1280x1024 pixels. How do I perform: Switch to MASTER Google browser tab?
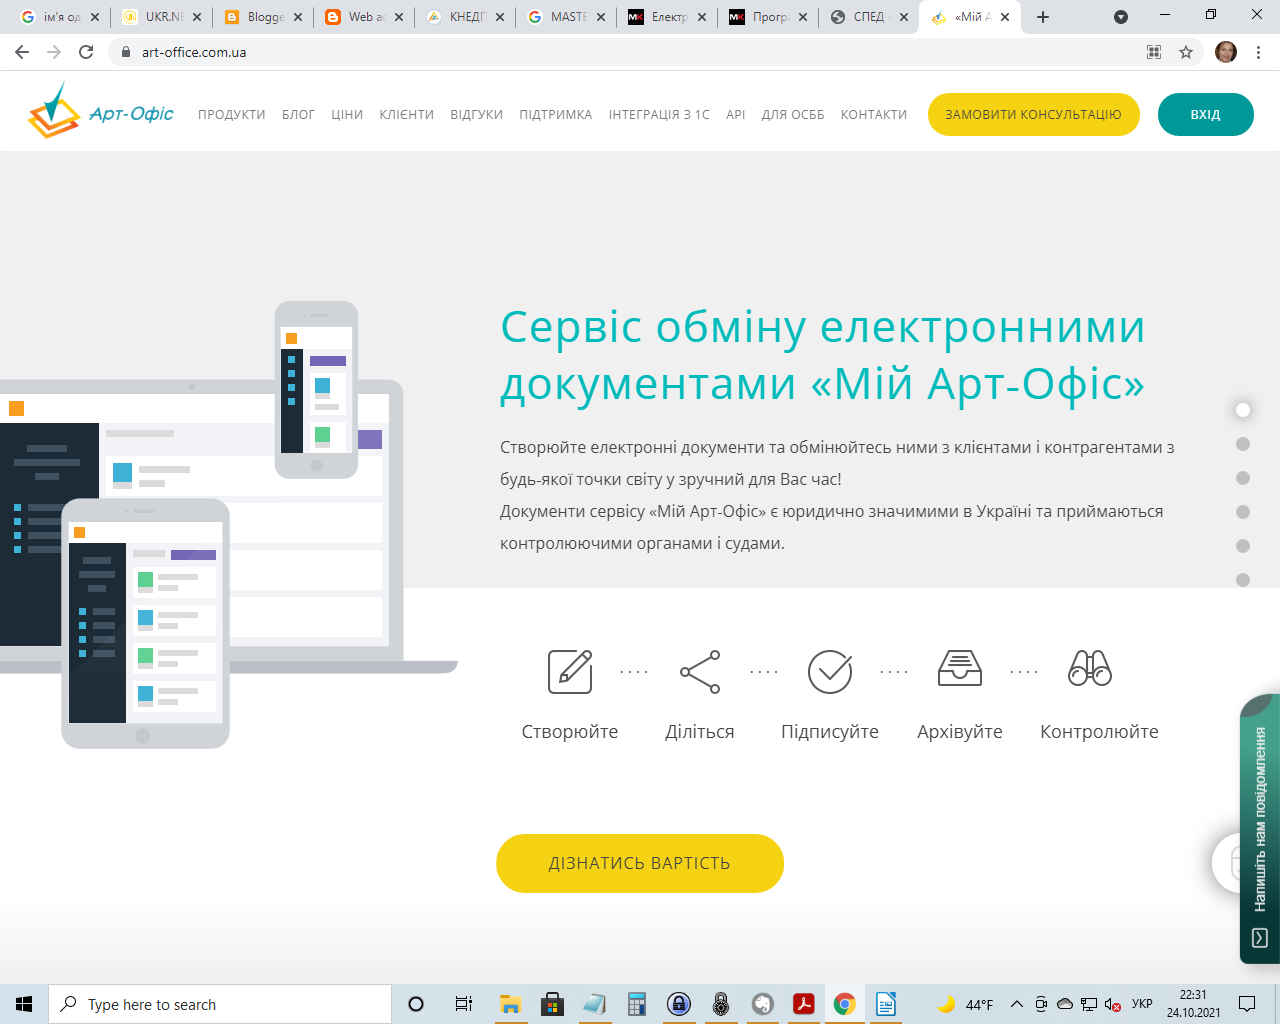pos(557,17)
